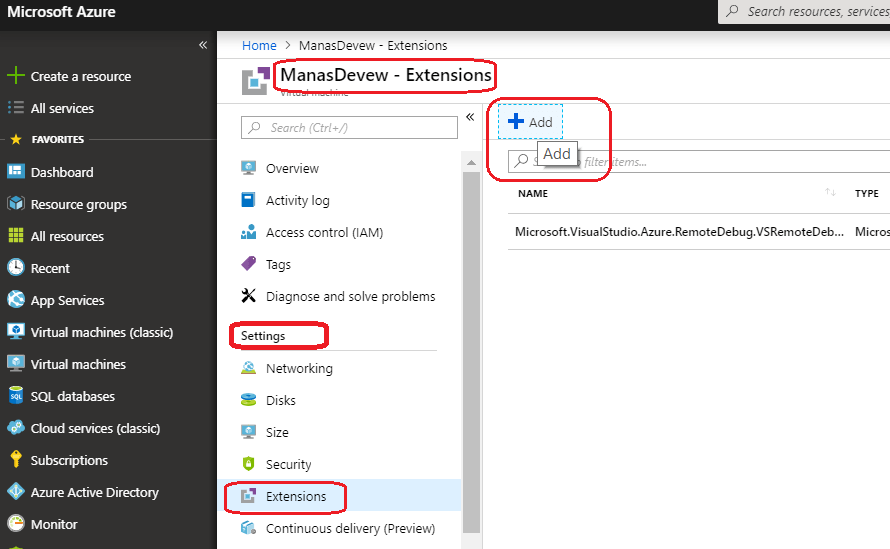Viewport: 890px width, 549px height.
Task: Open Azure Active Directory label
Action: click(94, 492)
